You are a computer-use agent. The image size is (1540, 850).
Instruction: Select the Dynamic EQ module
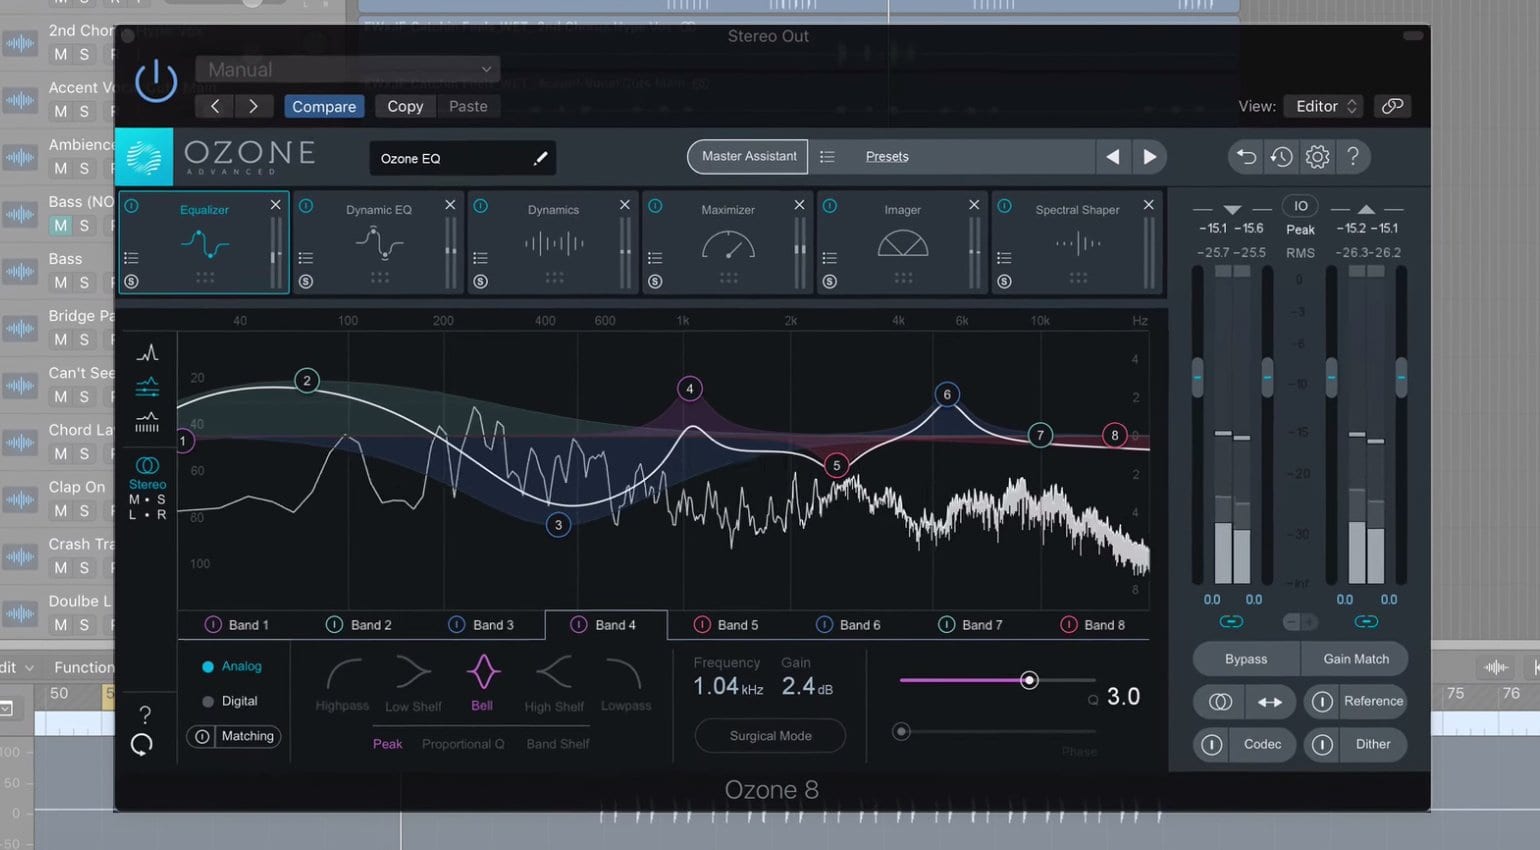click(x=378, y=243)
